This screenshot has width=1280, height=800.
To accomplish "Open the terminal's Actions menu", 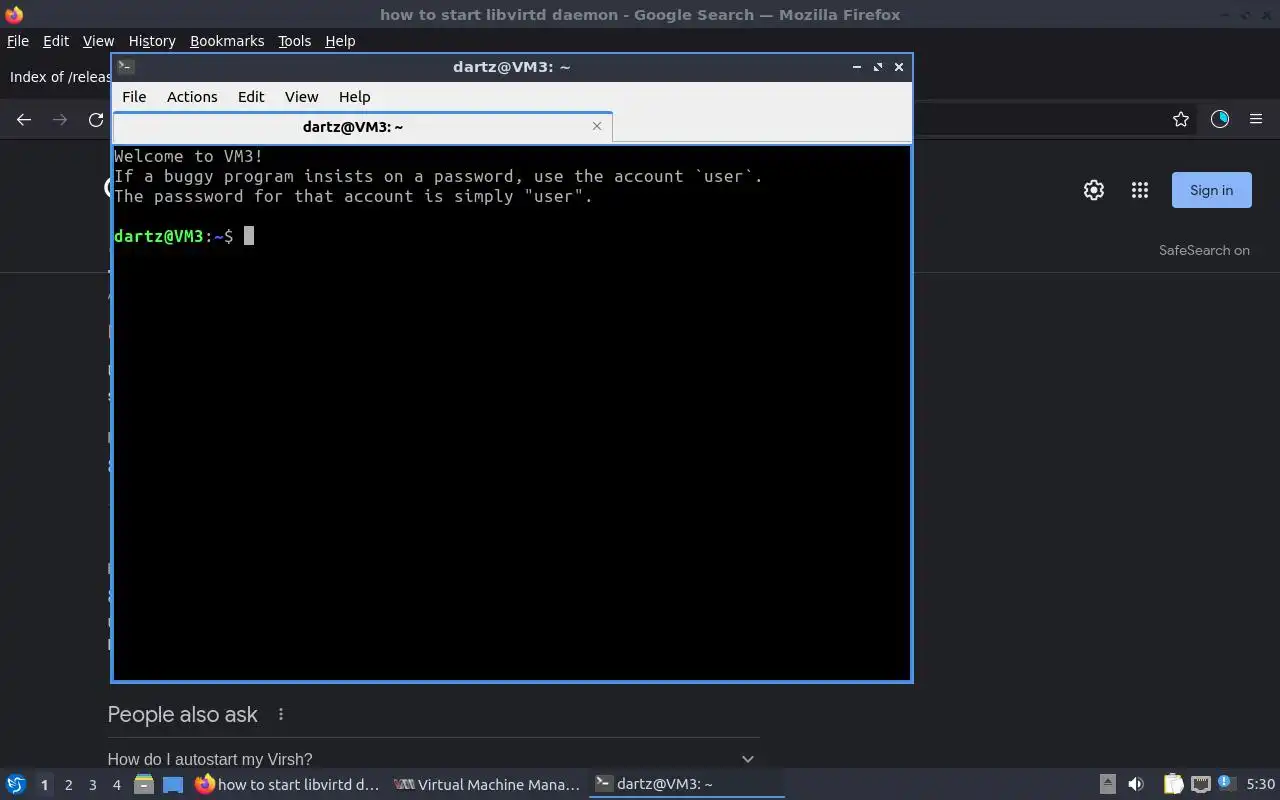I will [x=192, y=97].
